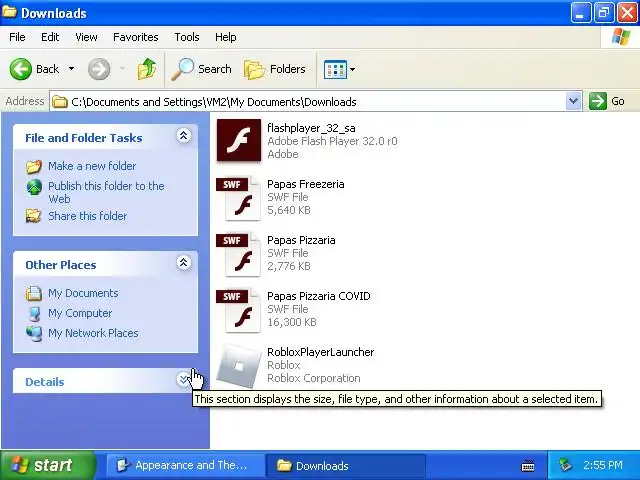Click the My Network Places icon

click(34, 333)
